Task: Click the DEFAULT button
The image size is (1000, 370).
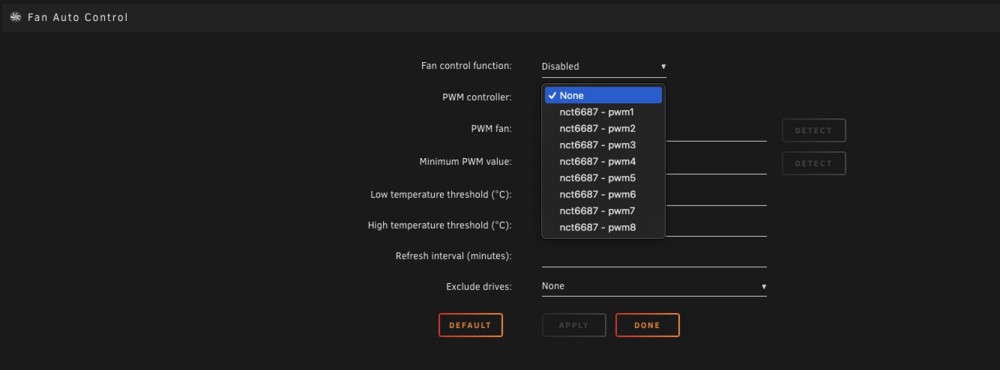Action: [471, 325]
